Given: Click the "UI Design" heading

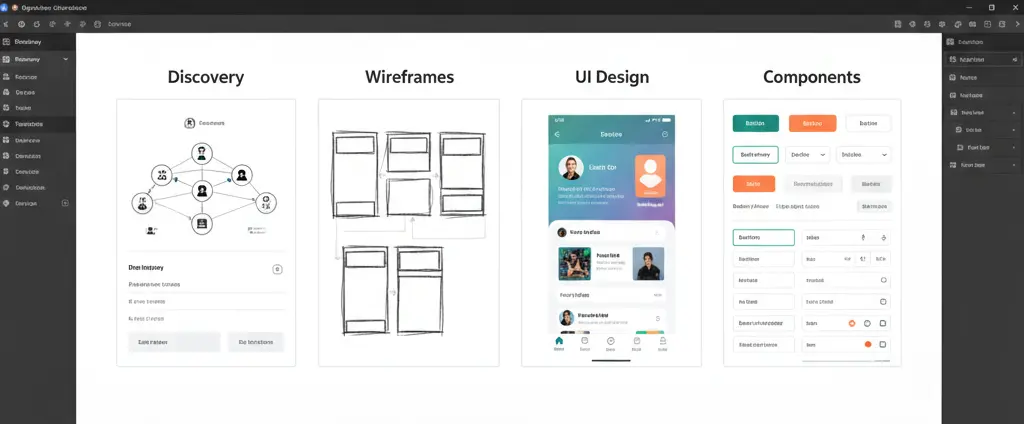Looking at the screenshot, I should point(612,77).
